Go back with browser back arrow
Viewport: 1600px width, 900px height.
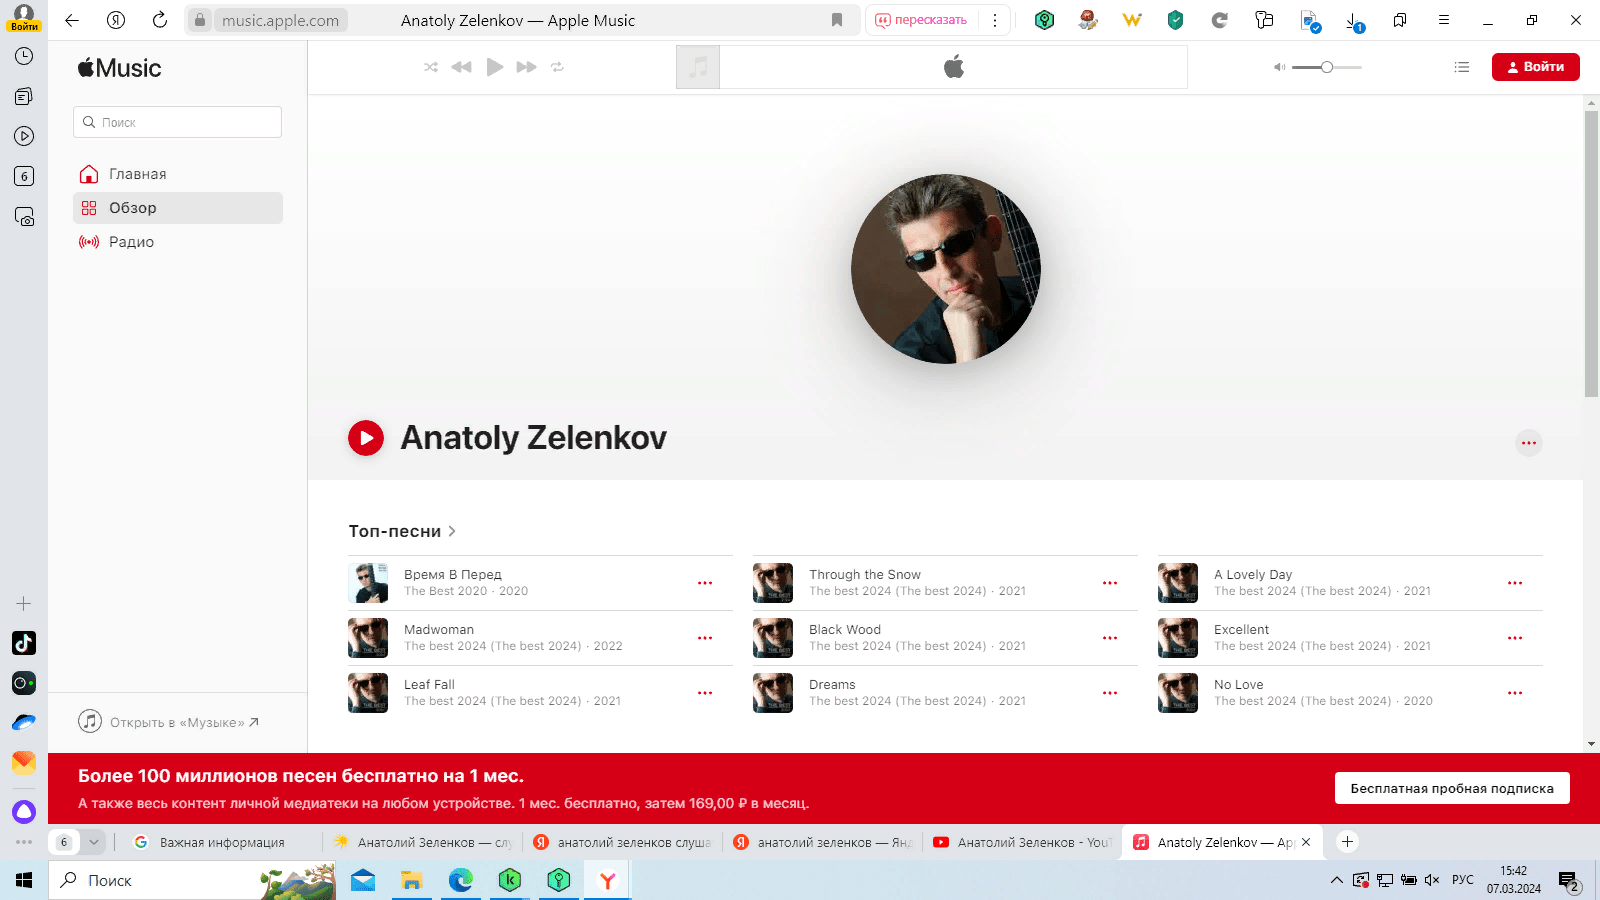tap(72, 20)
